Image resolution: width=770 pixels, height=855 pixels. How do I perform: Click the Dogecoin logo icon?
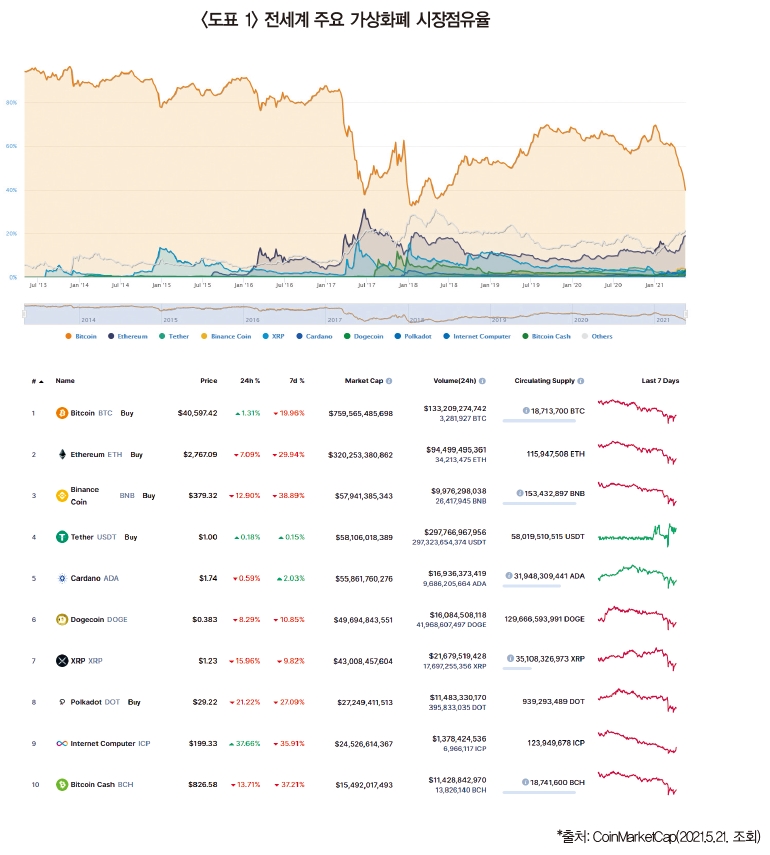tap(62, 619)
